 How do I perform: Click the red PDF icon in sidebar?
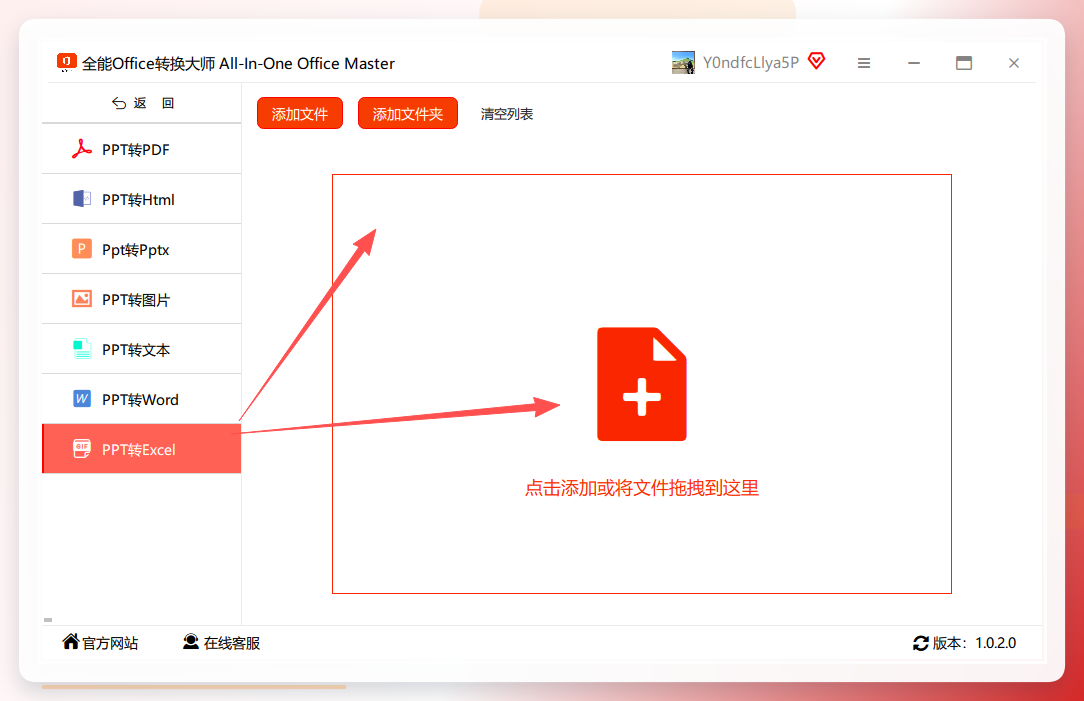pyautogui.click(x=82, y=149)
